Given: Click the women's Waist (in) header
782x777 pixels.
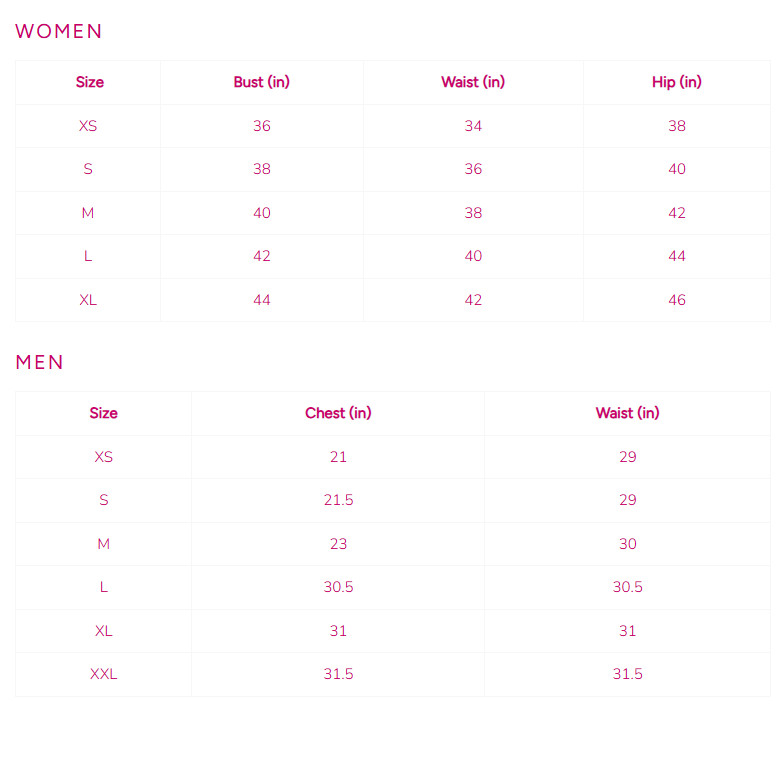Looking at the screenshot, I should 473,82.
